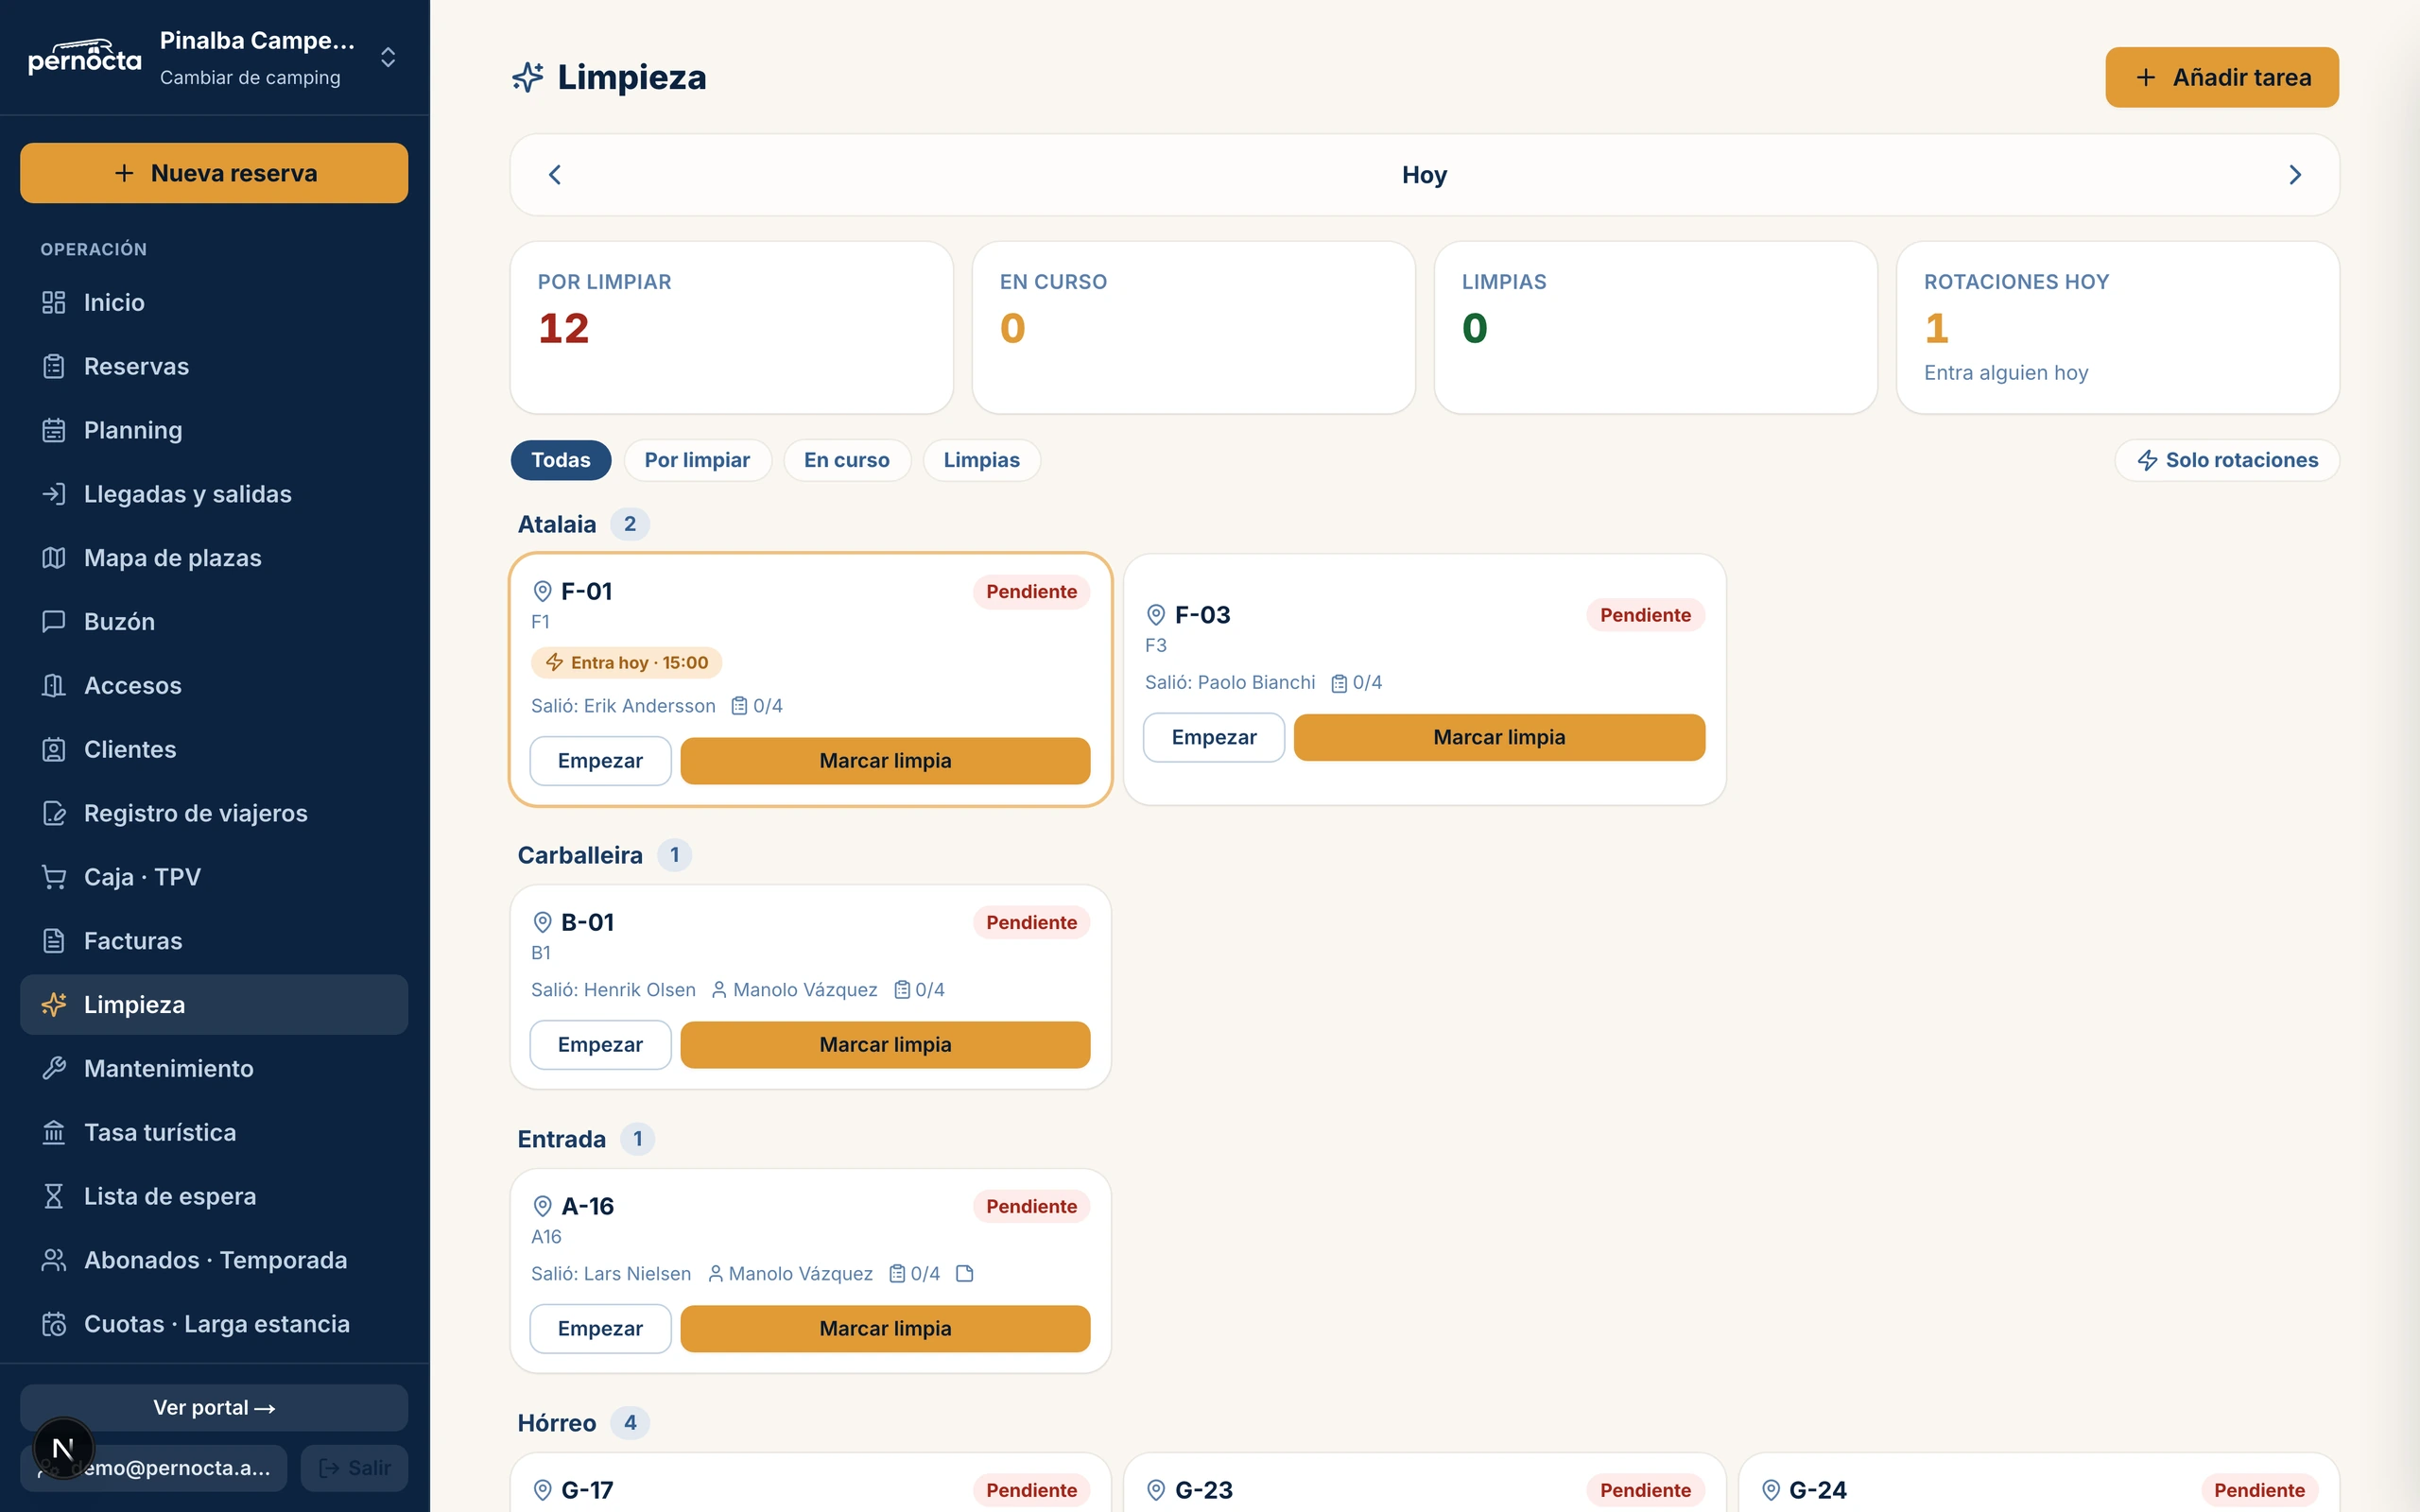Click the G-17 card title
The width and height of the screenshot is (2420, 1512).
tap(587, 1490)
